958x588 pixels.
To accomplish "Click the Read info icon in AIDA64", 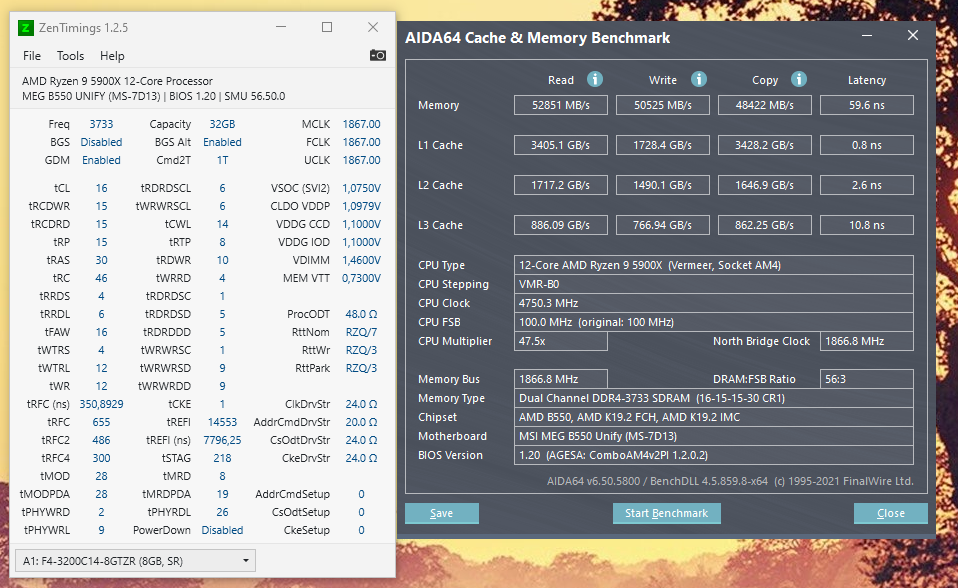I will point(594,79).
